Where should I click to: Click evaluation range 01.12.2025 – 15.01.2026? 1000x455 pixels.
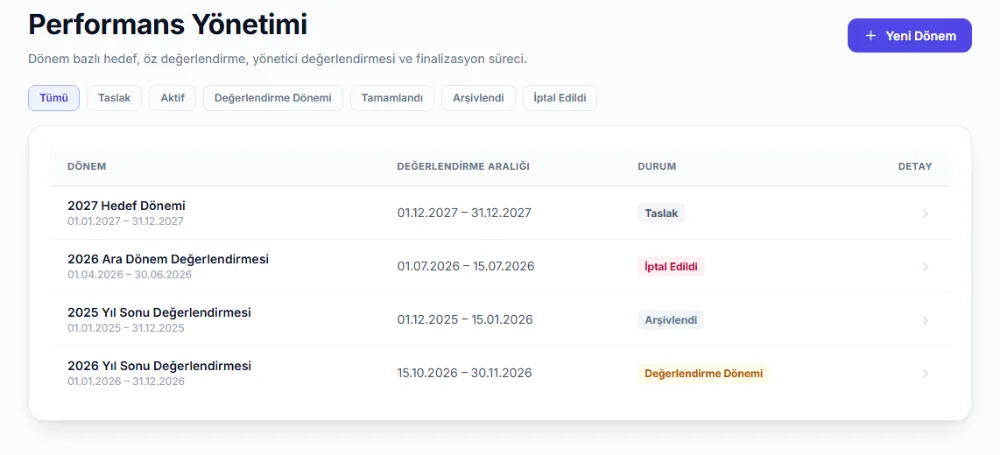pos(465,320)
